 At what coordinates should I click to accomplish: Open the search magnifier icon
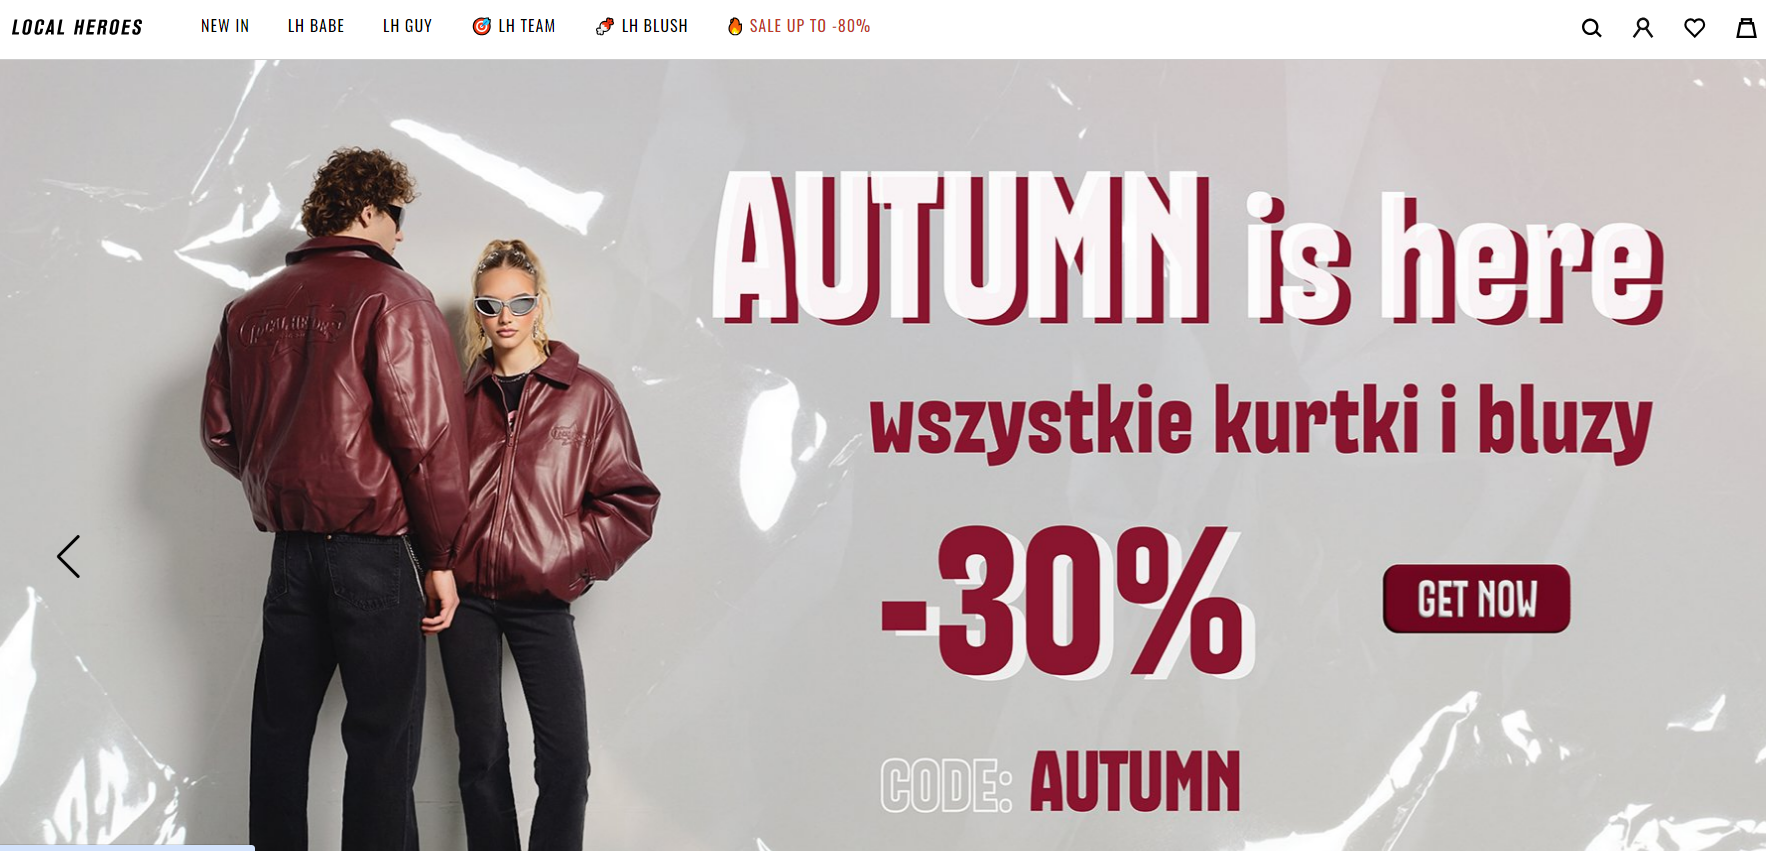click(x=1591, y=28)
